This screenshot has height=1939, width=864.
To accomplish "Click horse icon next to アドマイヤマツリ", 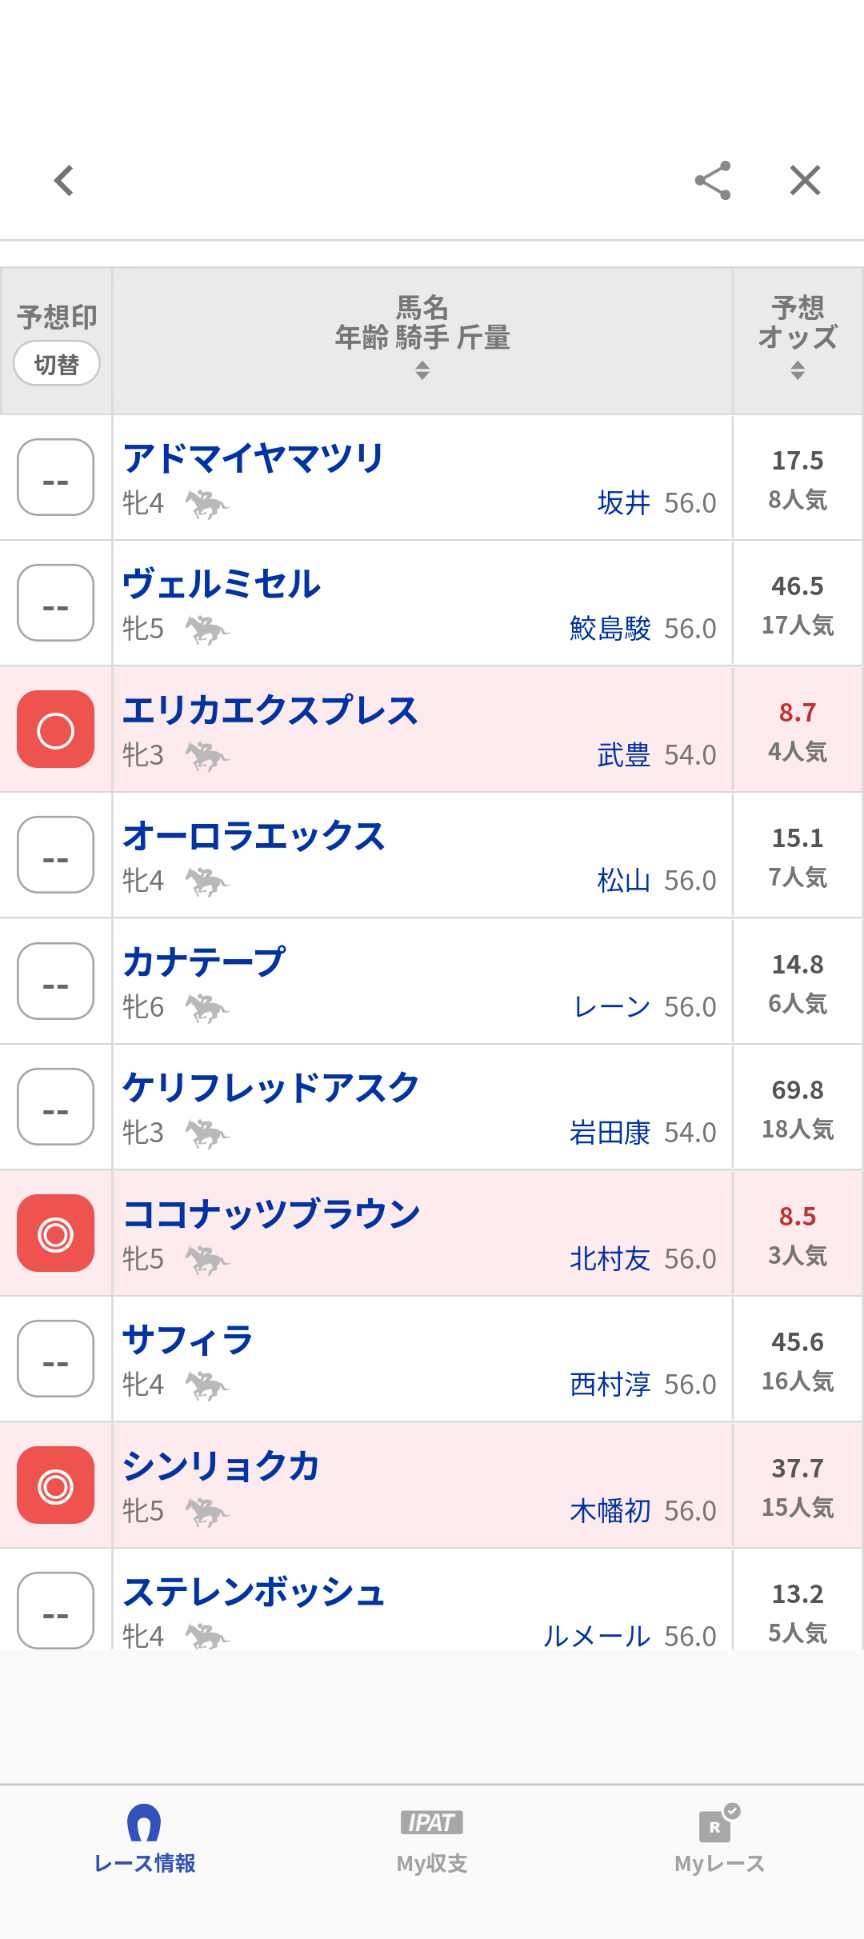I will click(207, 504).
